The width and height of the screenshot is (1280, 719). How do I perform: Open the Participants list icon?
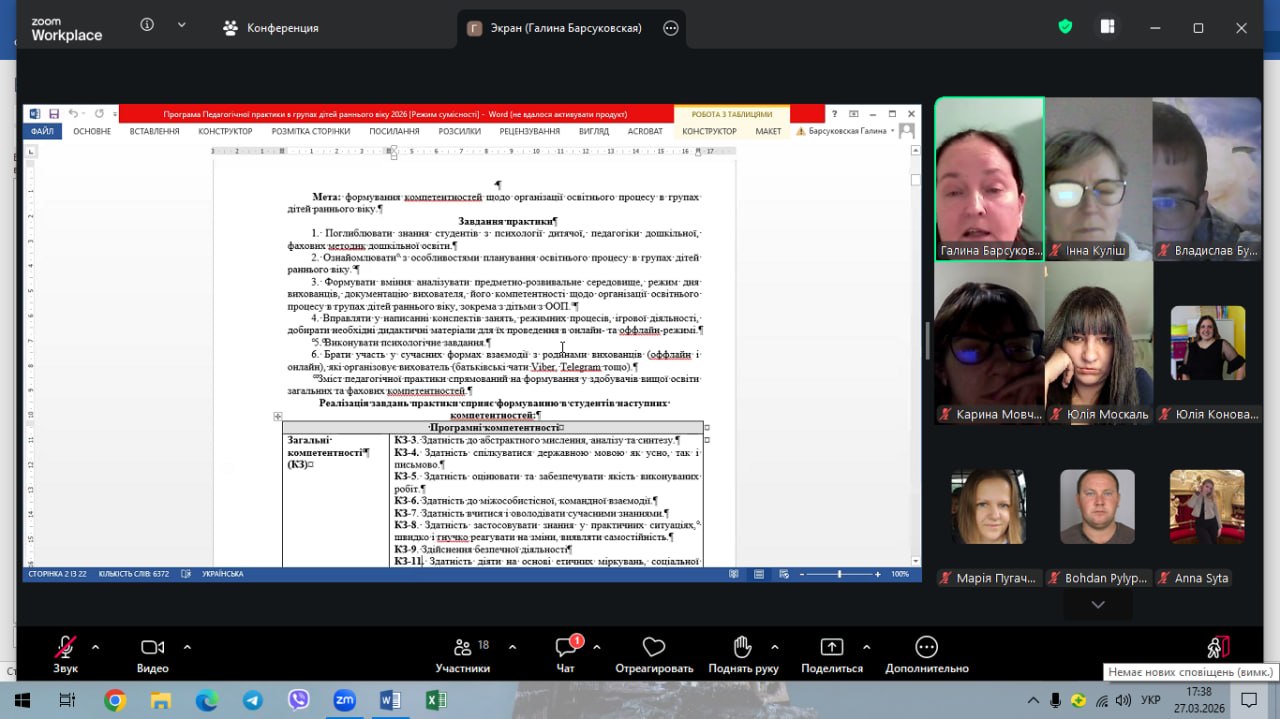tap(462, 648)
